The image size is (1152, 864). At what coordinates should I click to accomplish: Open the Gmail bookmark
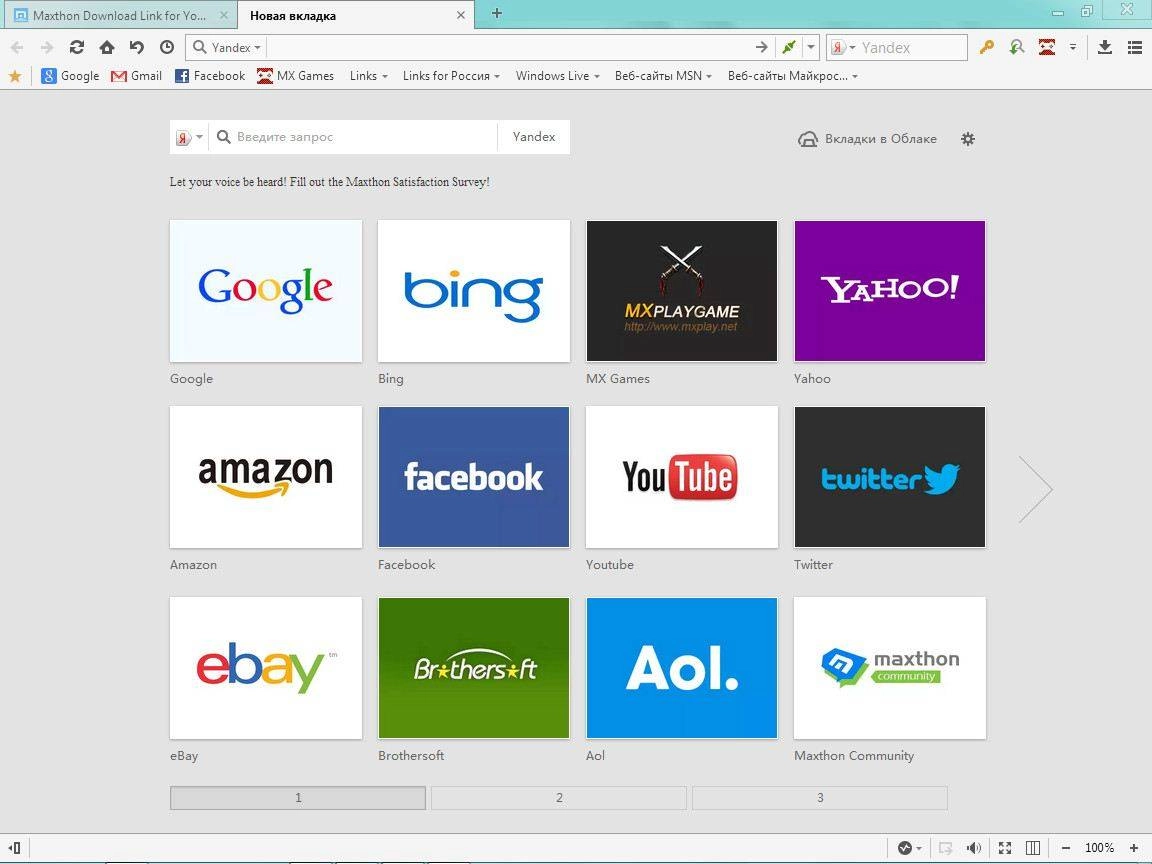point(136,76)
